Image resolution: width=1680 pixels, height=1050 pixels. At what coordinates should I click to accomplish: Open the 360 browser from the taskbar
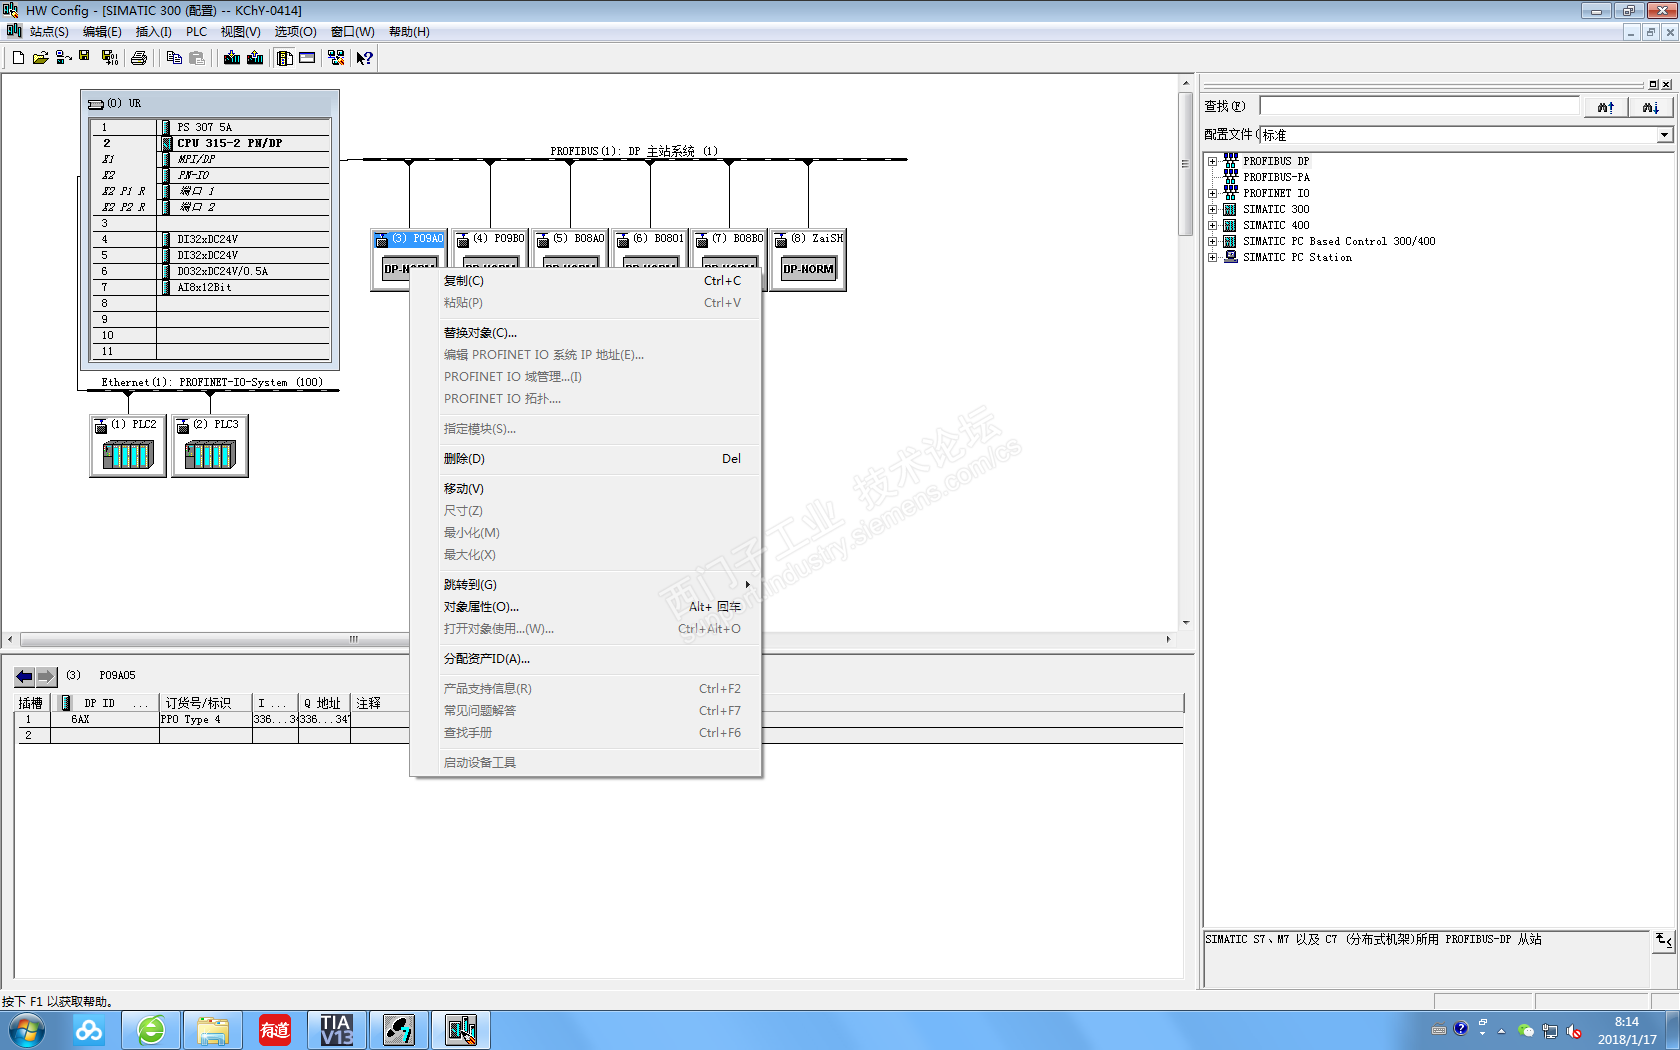click(x=151, y=1030)
